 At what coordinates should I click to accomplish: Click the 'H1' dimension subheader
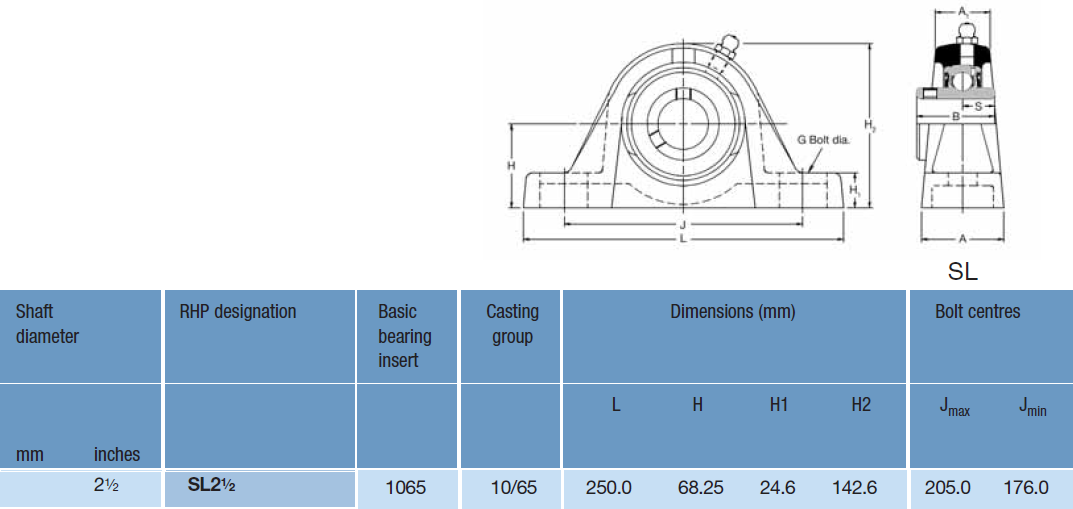click(x=779, y=405)
